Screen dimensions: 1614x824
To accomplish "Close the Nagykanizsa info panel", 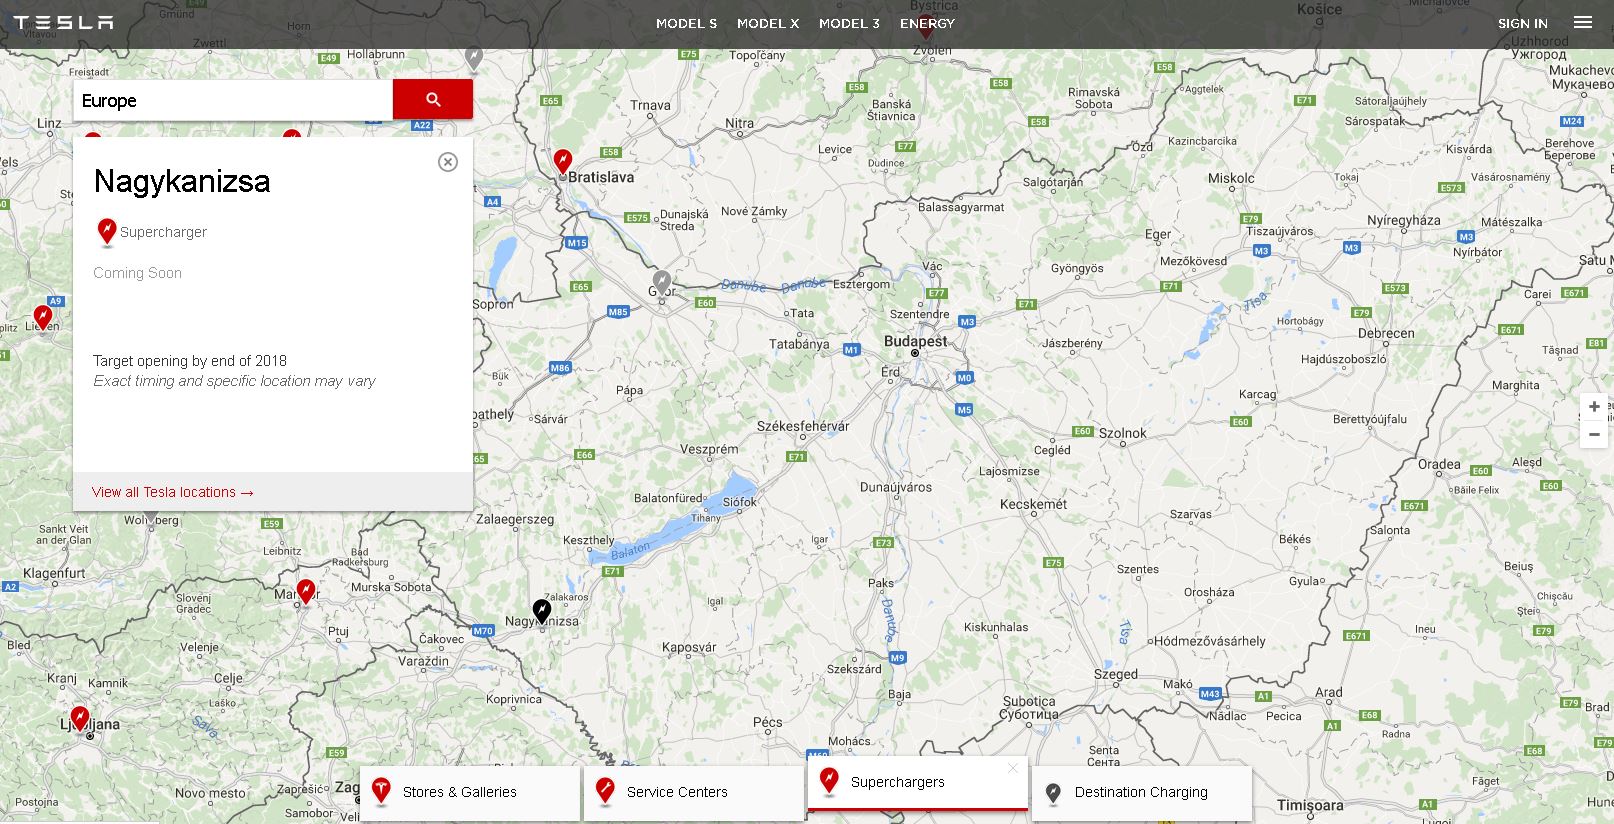I will [x=448, y=162].
